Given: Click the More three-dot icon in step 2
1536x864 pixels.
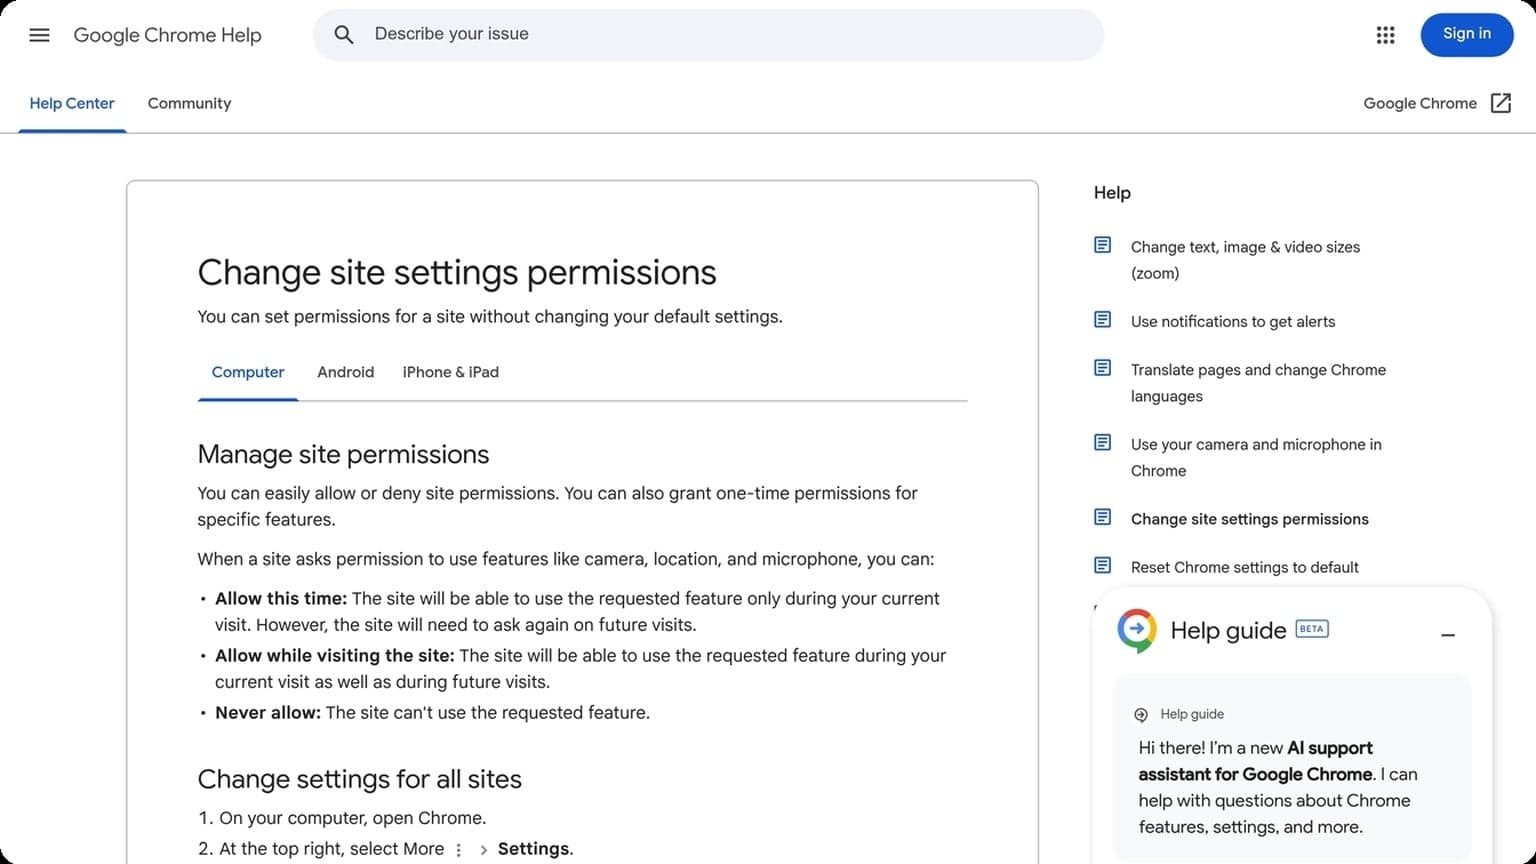Looking at the screenshot, I should (x=459, y=849).
